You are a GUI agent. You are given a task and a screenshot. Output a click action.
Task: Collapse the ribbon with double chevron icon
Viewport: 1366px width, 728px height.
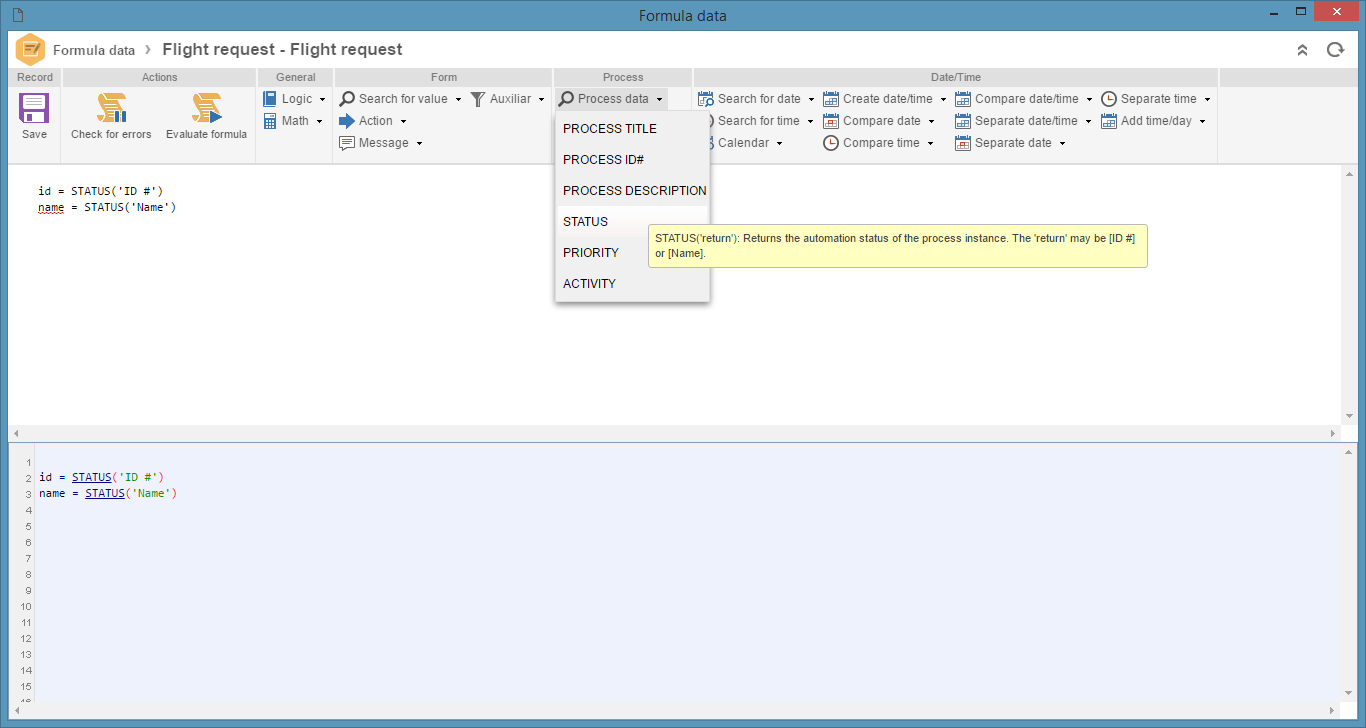(1302, 49)
